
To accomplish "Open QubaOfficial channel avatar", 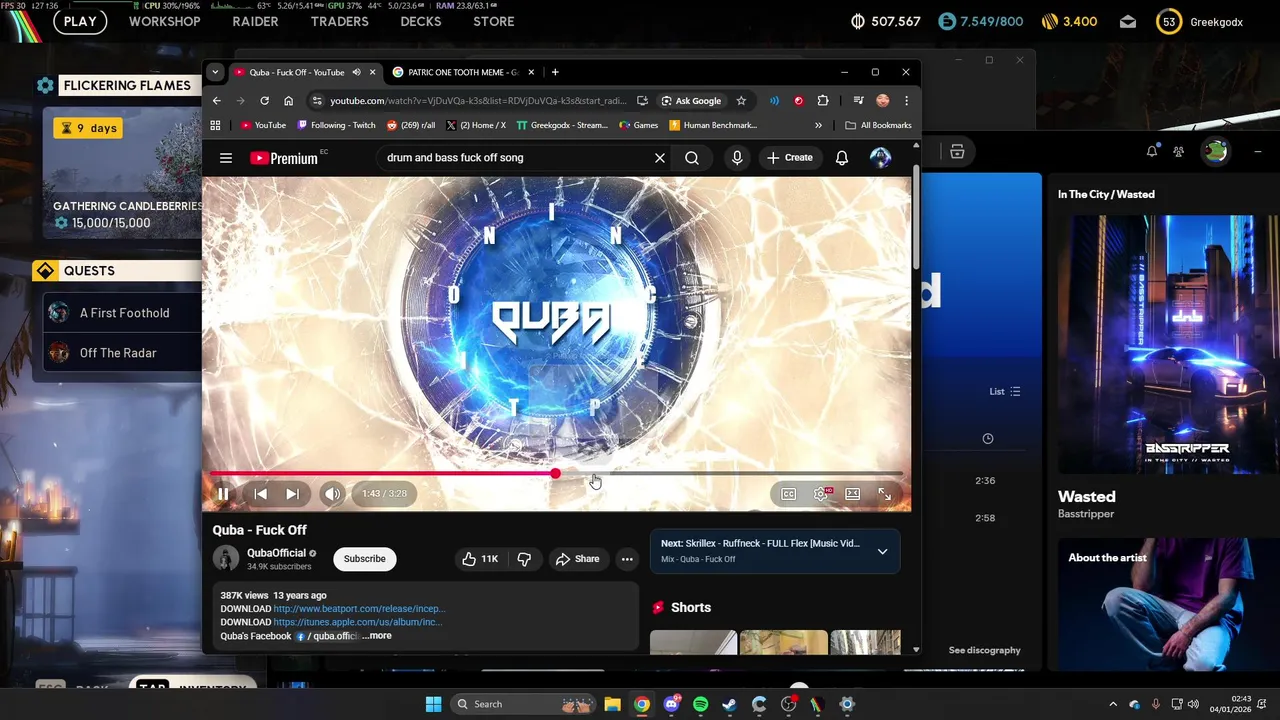I will 226,559.
